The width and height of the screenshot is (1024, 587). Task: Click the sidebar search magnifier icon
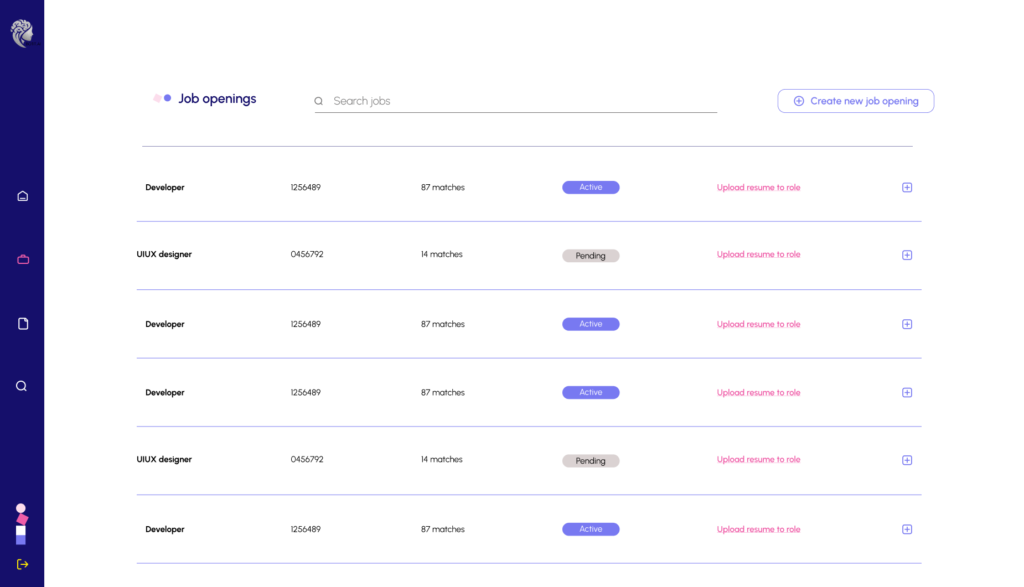21,386
